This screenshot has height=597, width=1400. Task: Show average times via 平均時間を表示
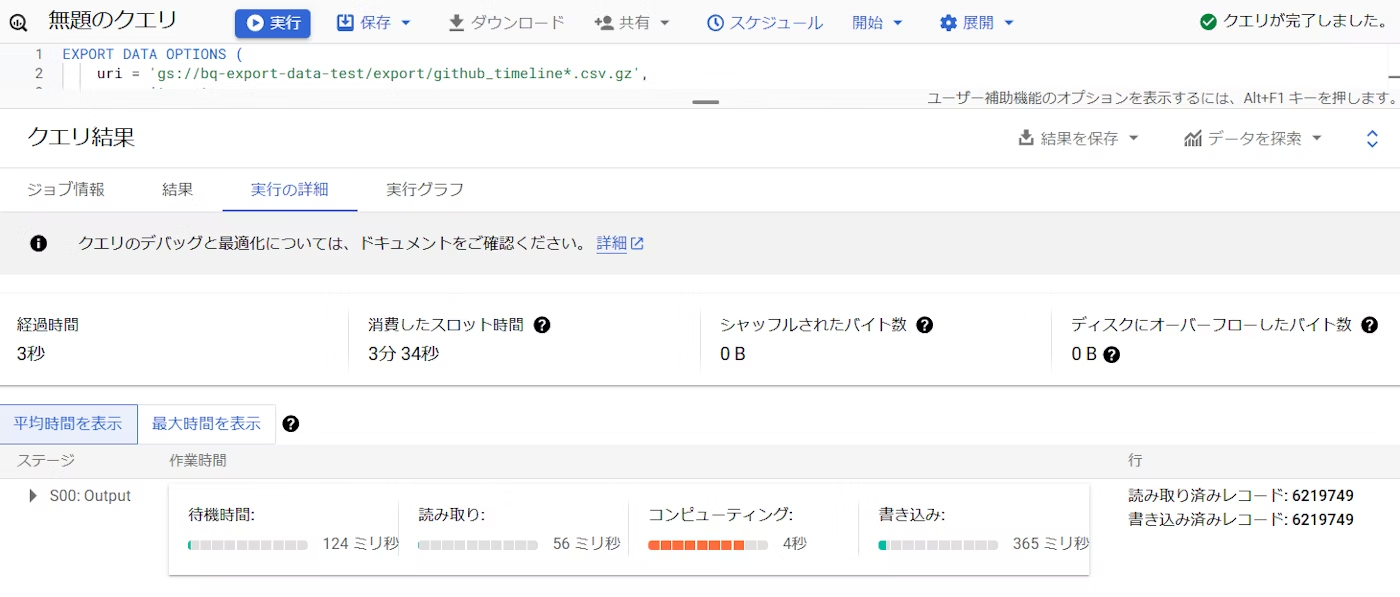coord(68,423)
